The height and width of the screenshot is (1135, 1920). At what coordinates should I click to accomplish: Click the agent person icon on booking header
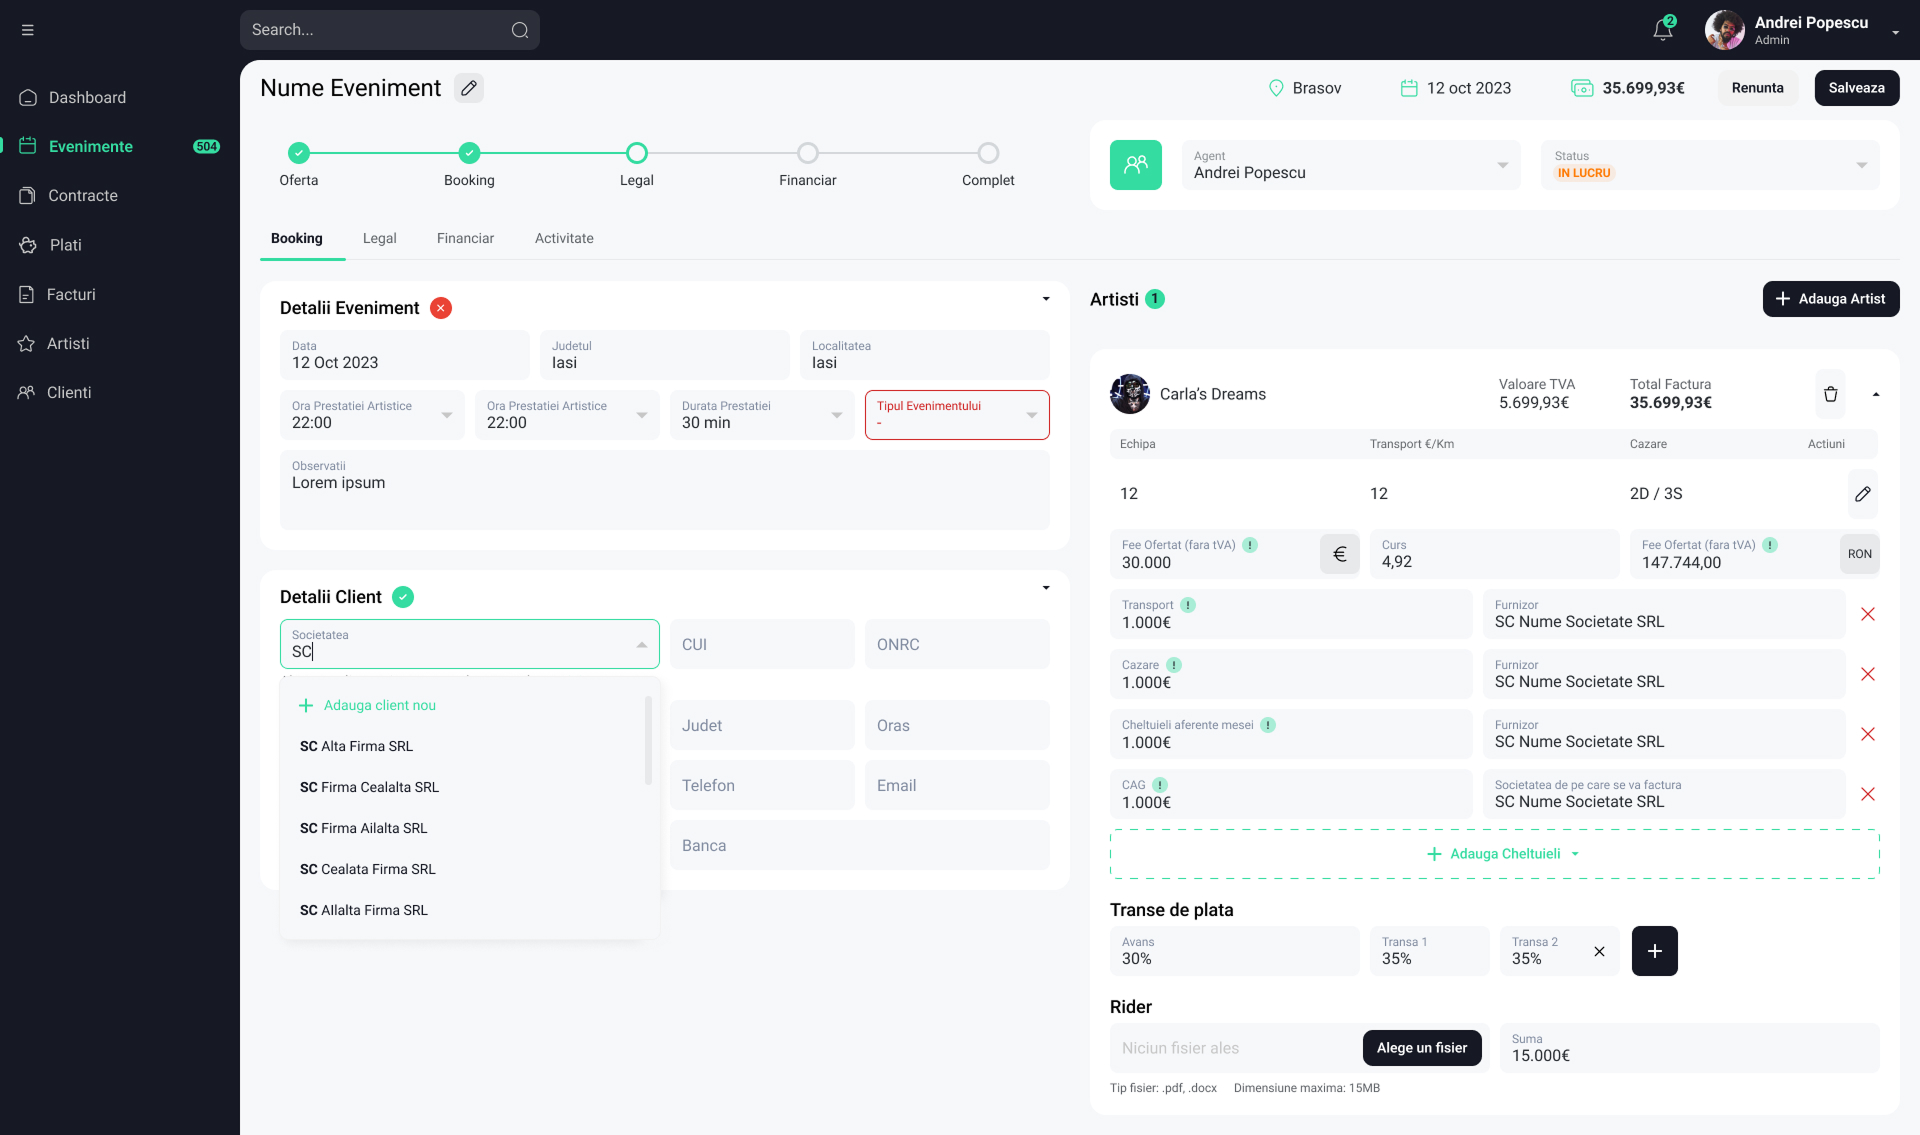[x=1135, y=163]
